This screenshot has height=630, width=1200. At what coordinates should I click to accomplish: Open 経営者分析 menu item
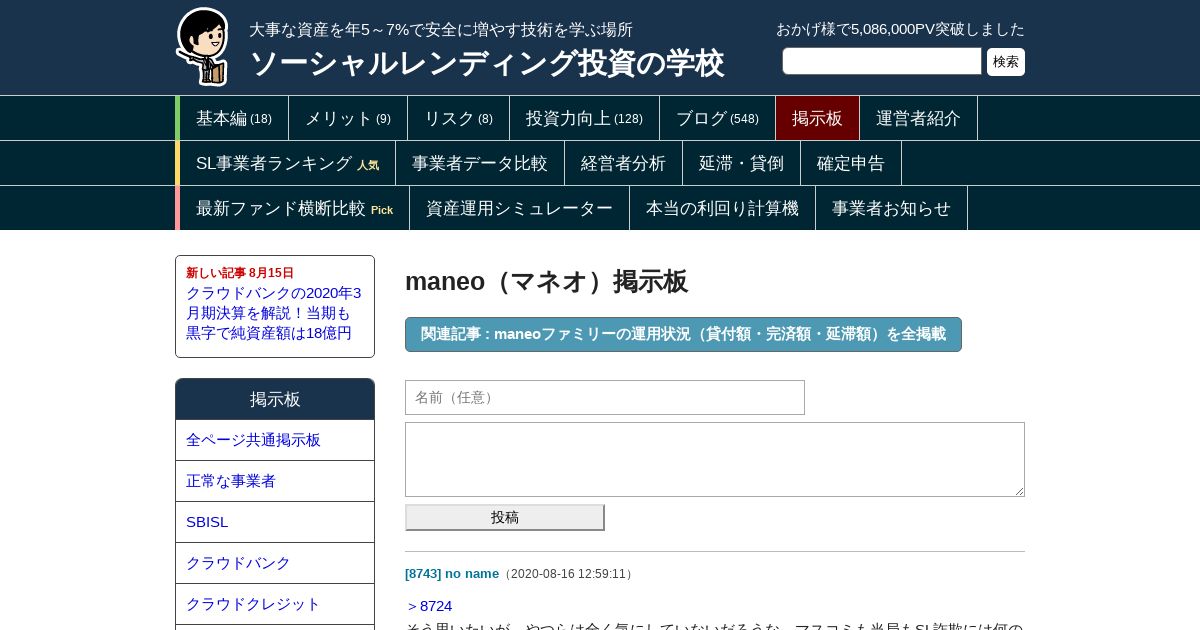point(623,163)
